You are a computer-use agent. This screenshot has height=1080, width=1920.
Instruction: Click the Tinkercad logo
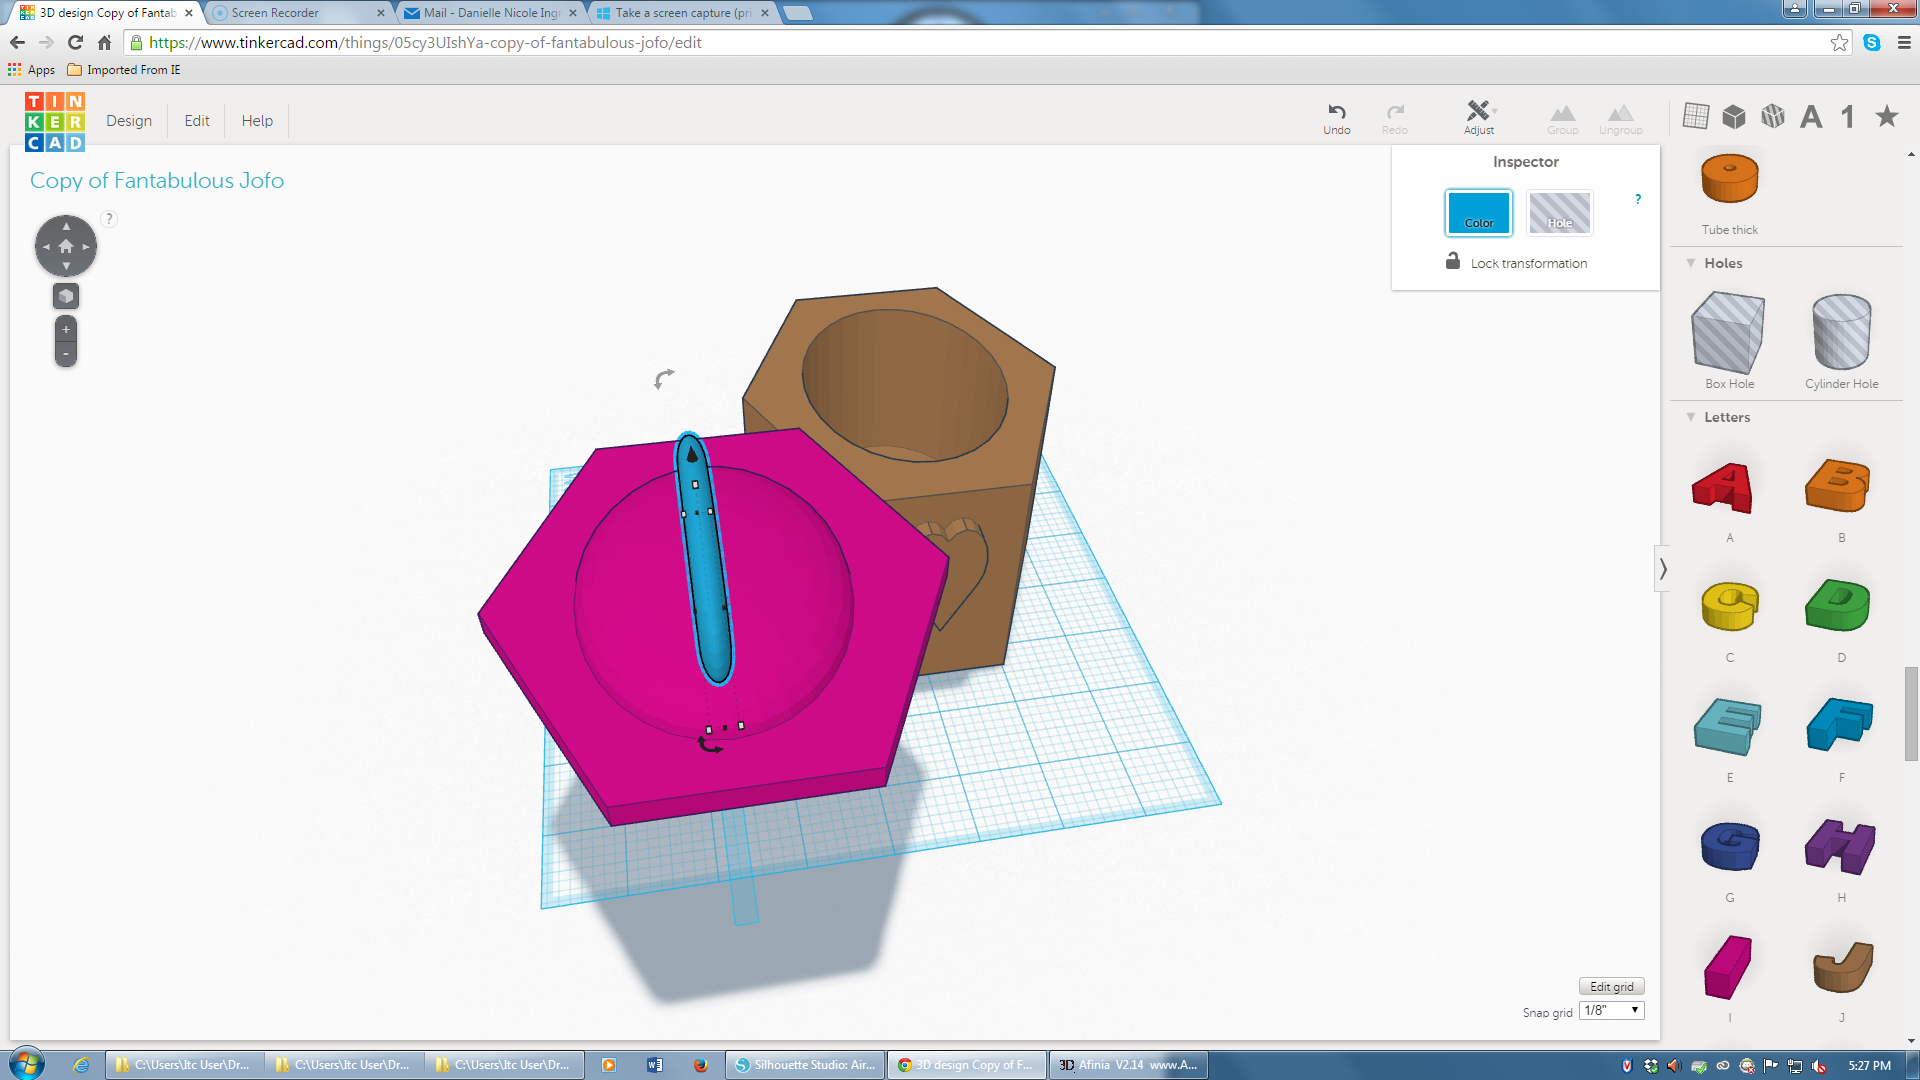click(55, 121)
